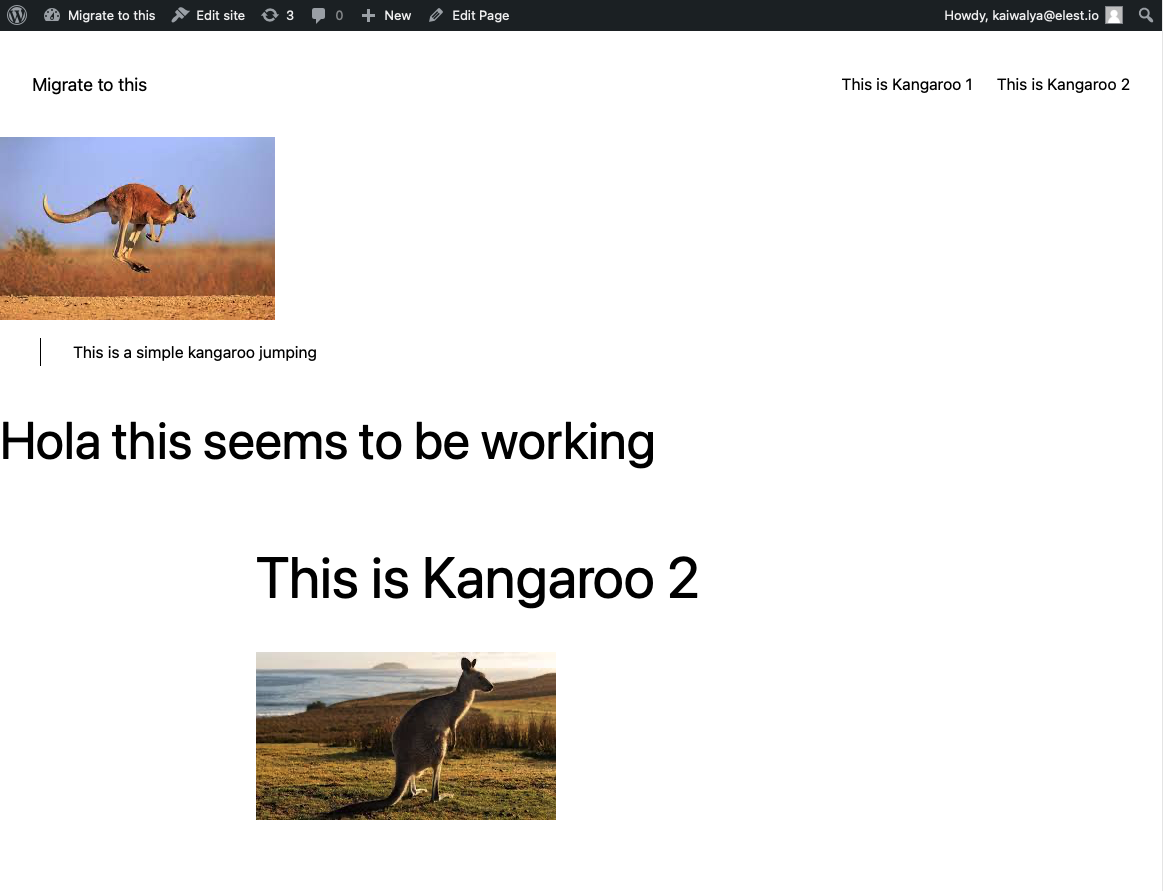
Task: Click the Edit Page text in the toolbar
Action: tap(478, 15)
